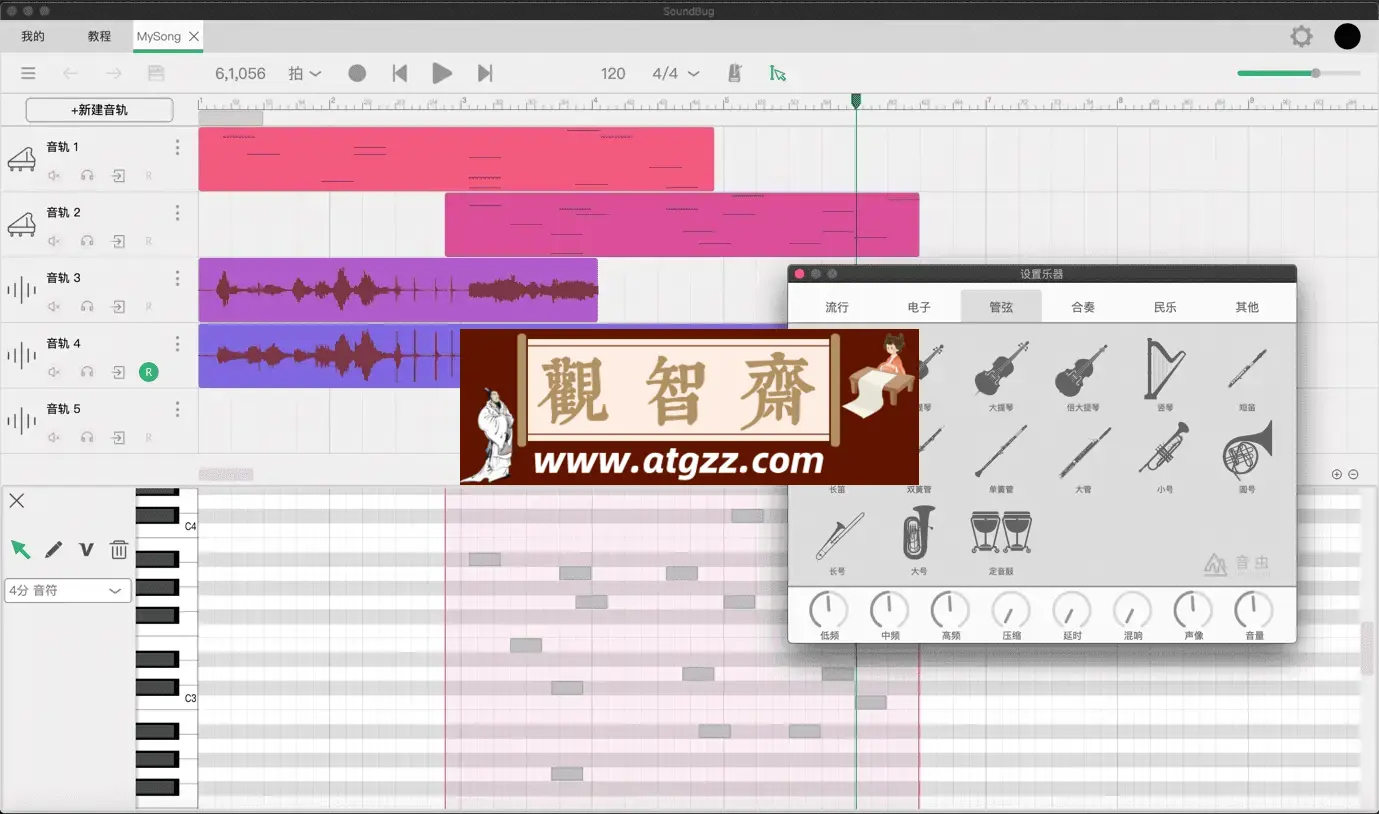Click the trash delete icon in note editor
Screen dimensions: 1379x814
click(x=118, y=549)
